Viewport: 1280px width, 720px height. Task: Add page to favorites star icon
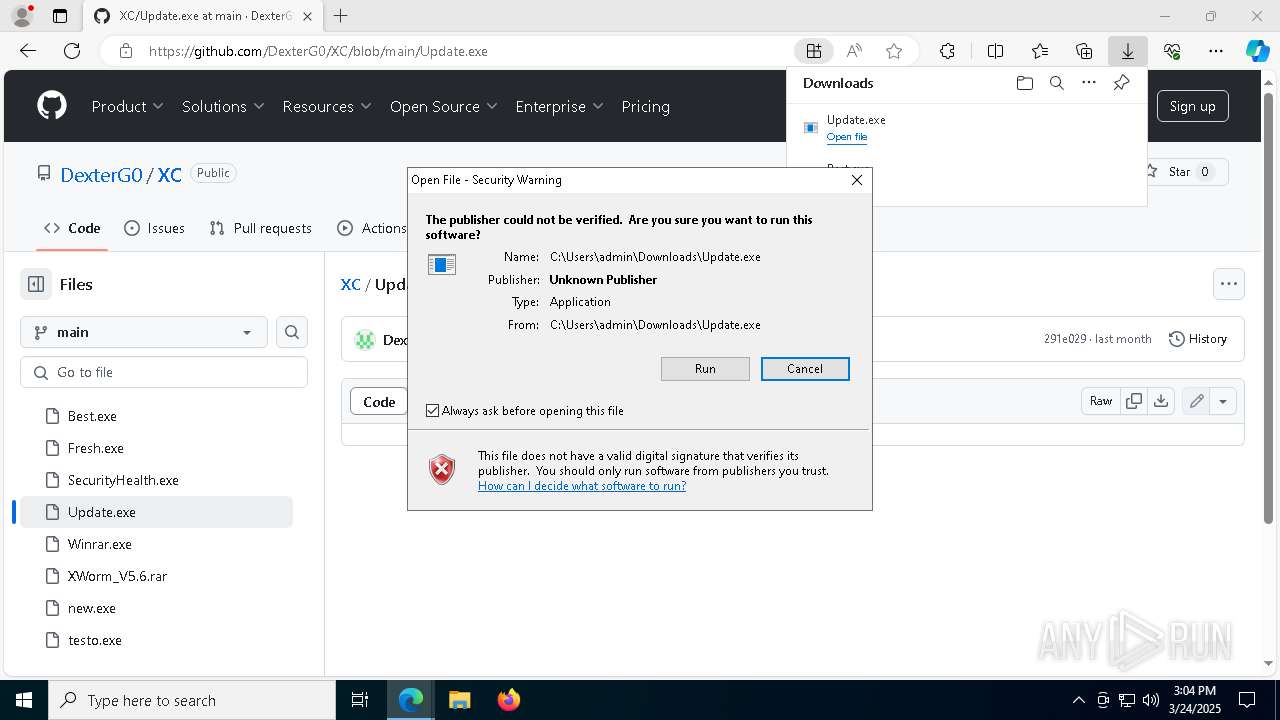[894, 51]
